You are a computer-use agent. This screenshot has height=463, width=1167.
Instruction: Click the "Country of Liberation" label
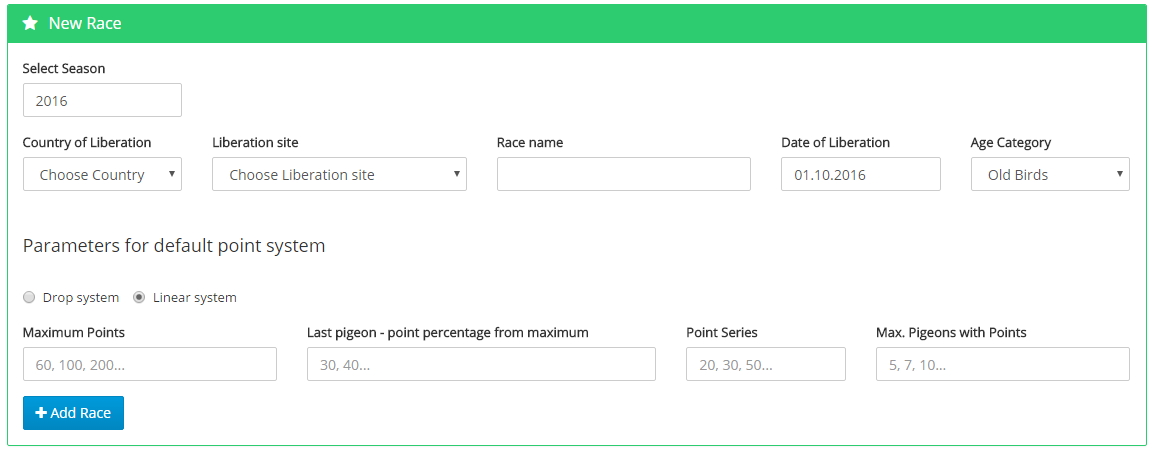pos(87,143)
